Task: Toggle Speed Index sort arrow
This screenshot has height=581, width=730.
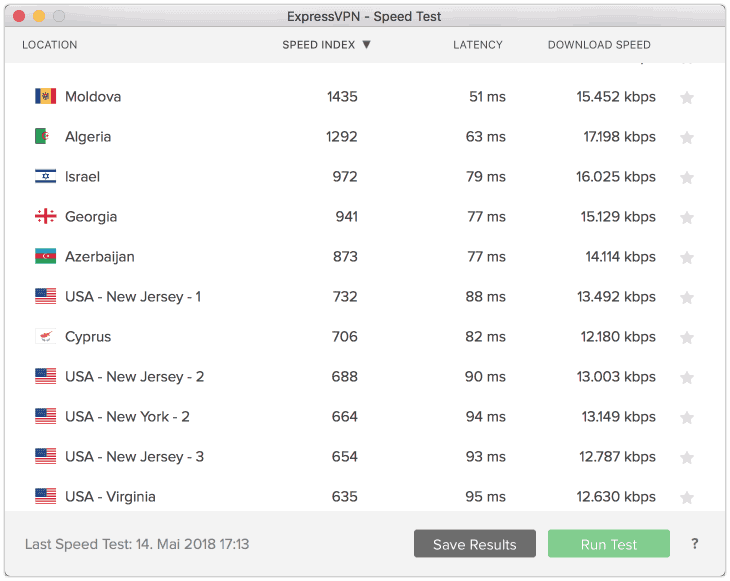Action: point(366,45)
